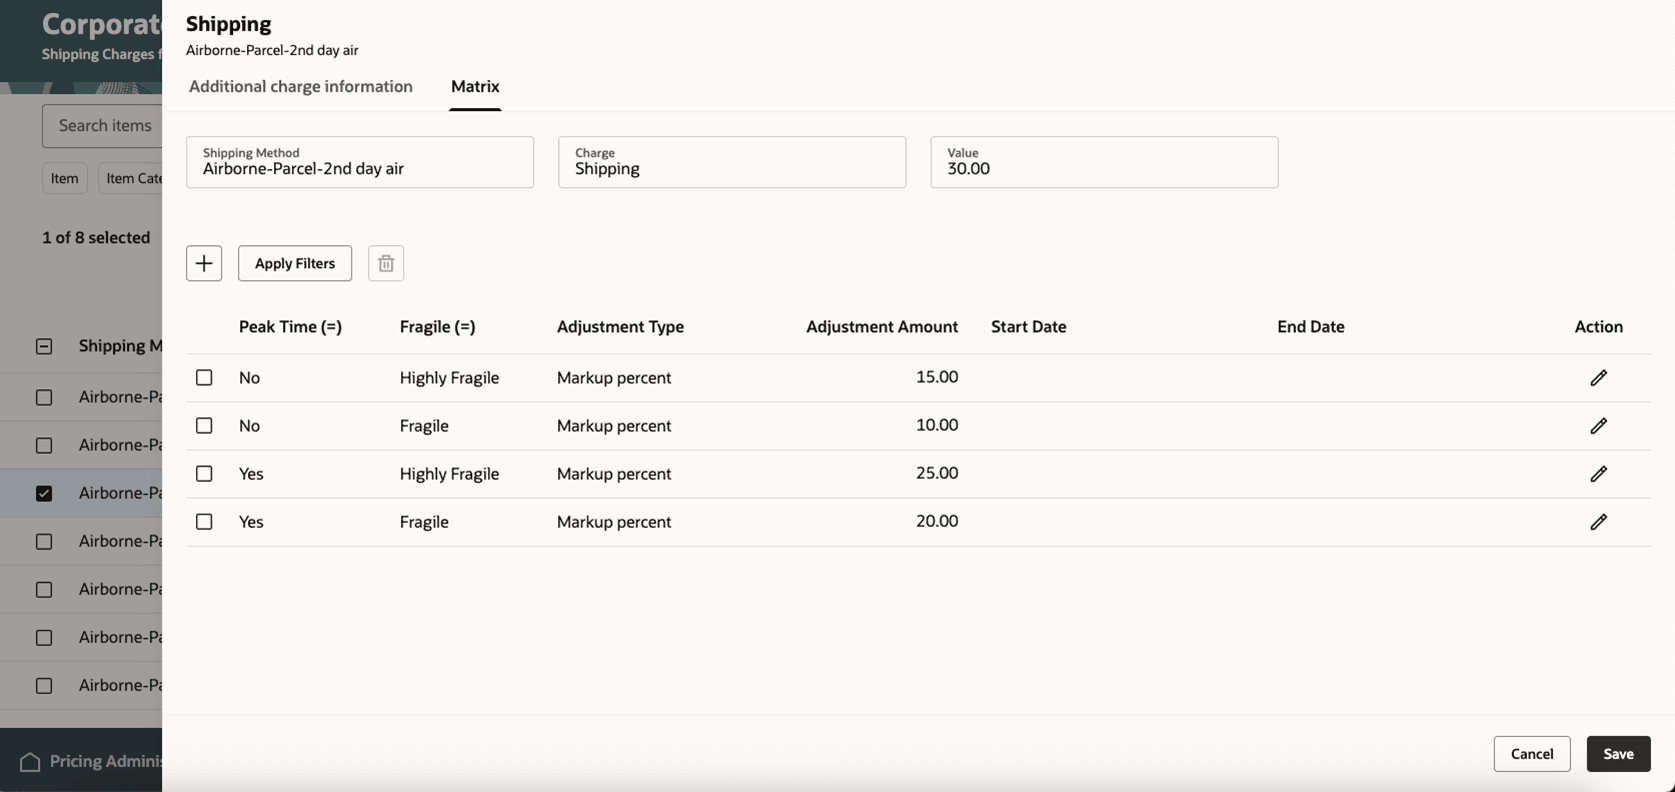Click the trash delete icon
Image resolution: width=1675 pixels, height=792 pixels.
coord(386,263)
